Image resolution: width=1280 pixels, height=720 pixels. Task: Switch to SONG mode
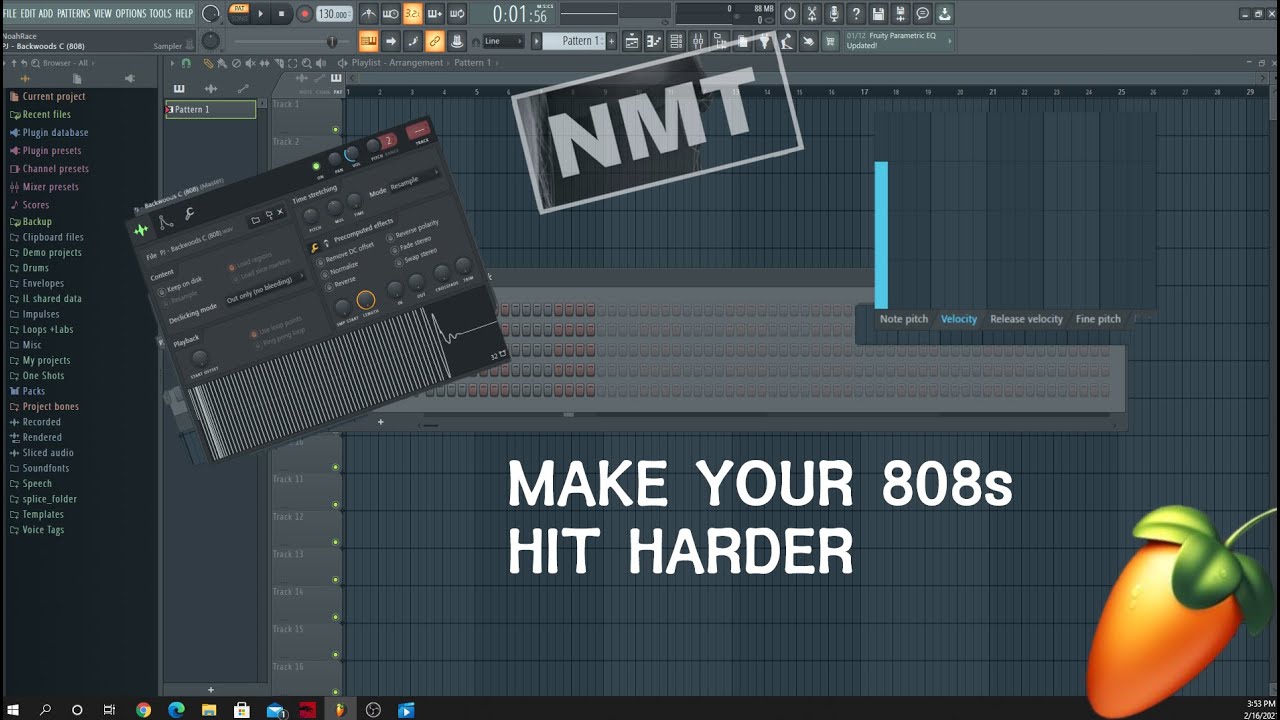(239, 18)
